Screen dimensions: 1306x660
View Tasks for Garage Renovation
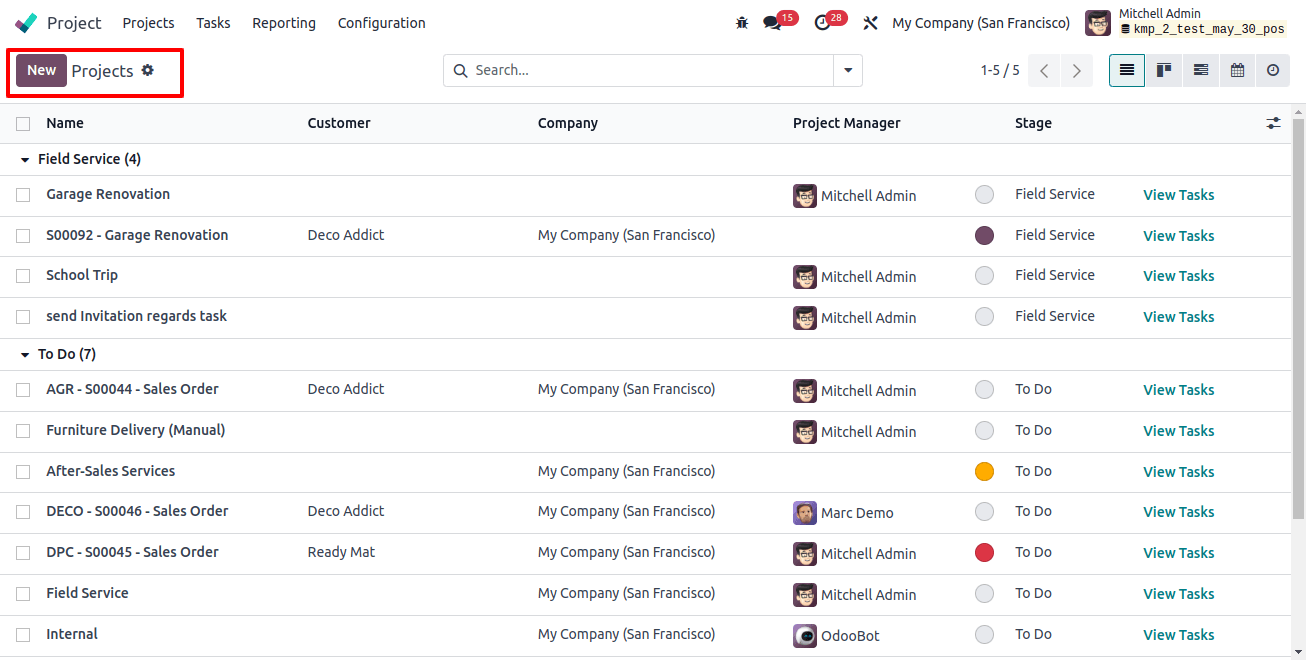point(1179,195)
